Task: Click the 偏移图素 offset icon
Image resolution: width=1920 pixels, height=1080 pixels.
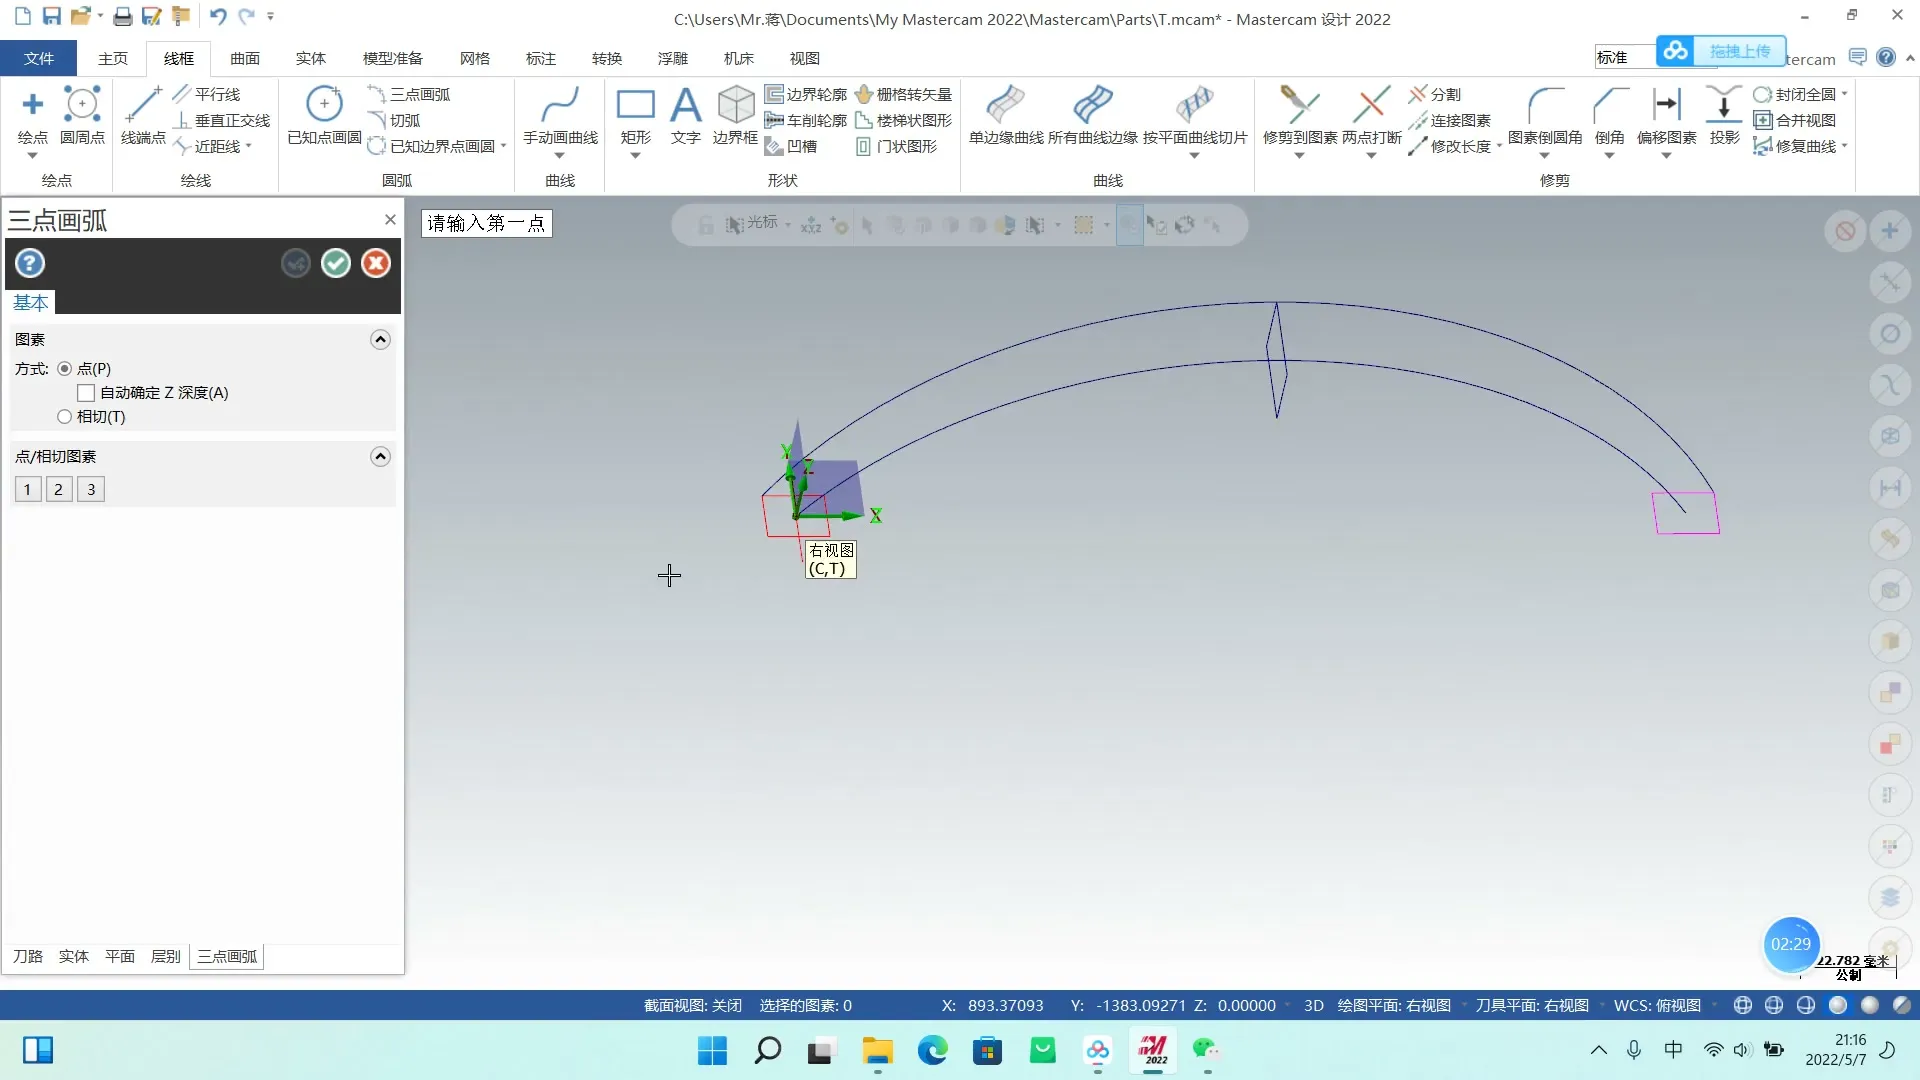Action: [1666, 105]
